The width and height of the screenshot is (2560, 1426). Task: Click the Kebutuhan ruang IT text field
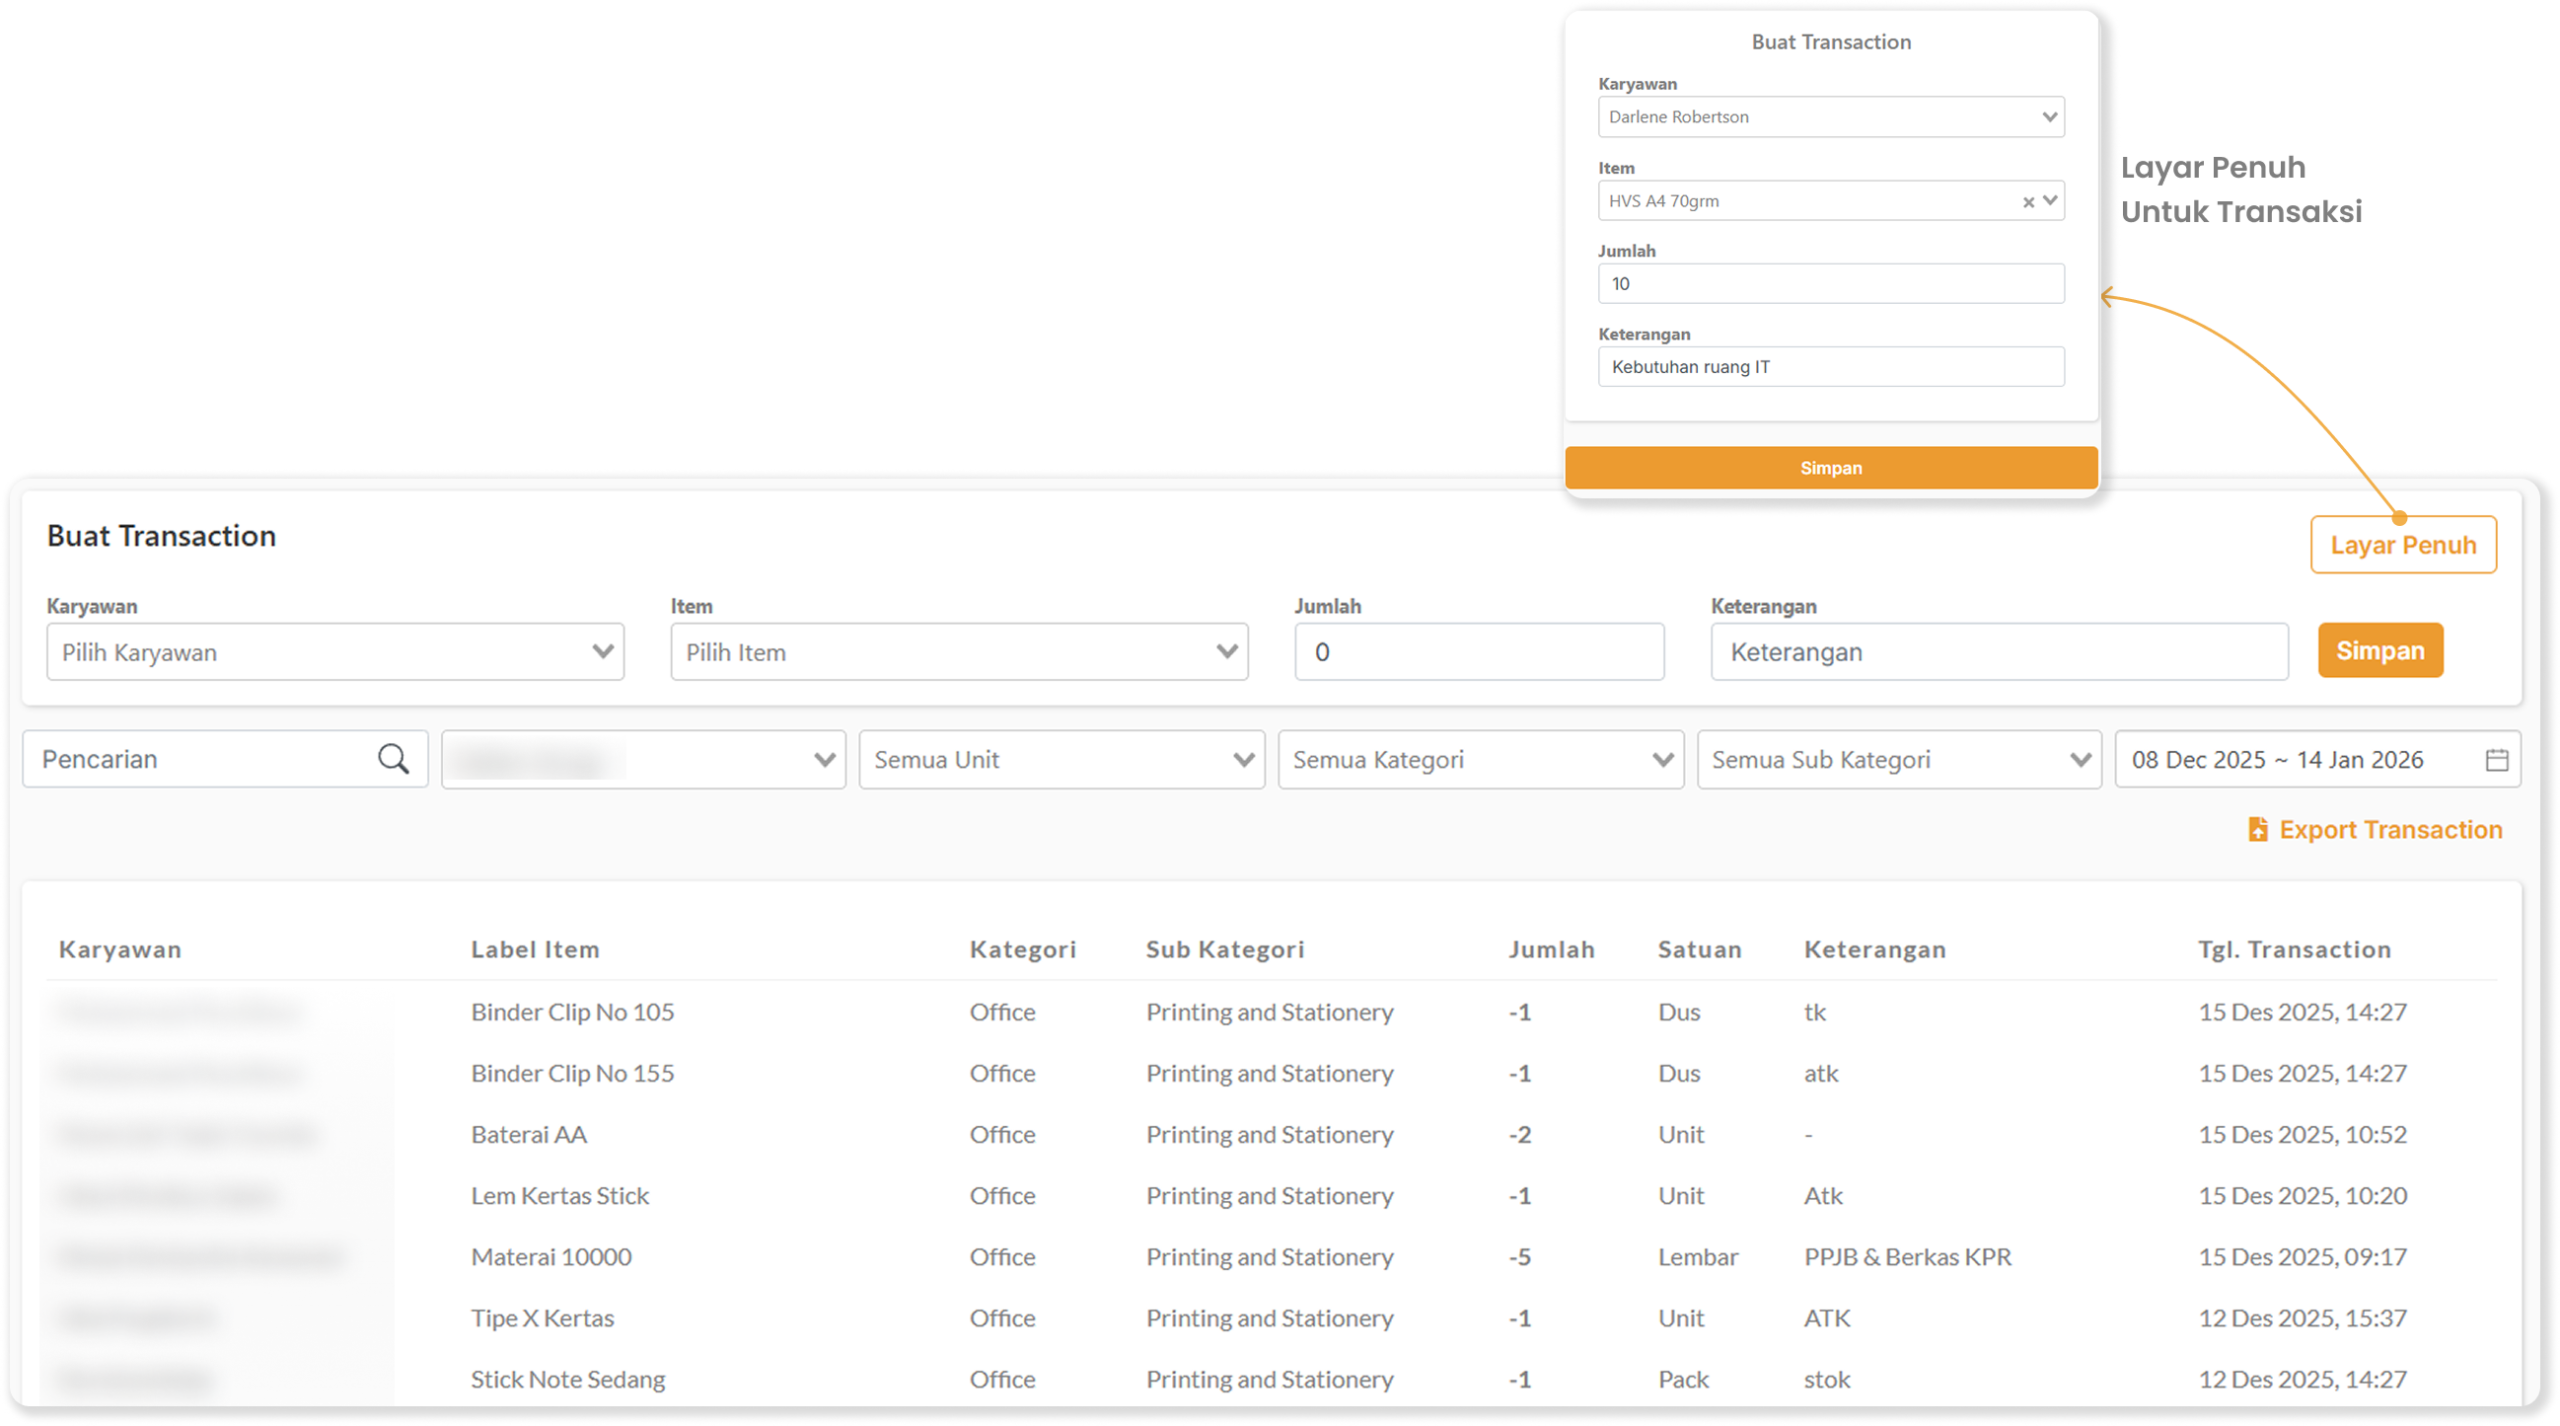[x=1830, y=367]
